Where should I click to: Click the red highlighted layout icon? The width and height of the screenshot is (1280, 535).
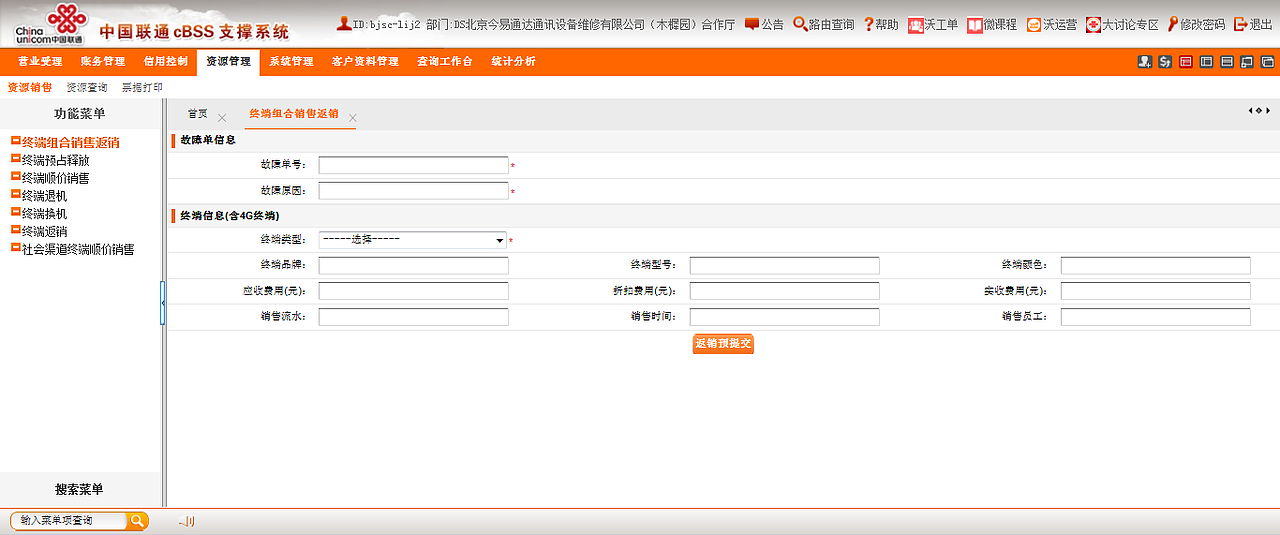[x=1186, y=62]
